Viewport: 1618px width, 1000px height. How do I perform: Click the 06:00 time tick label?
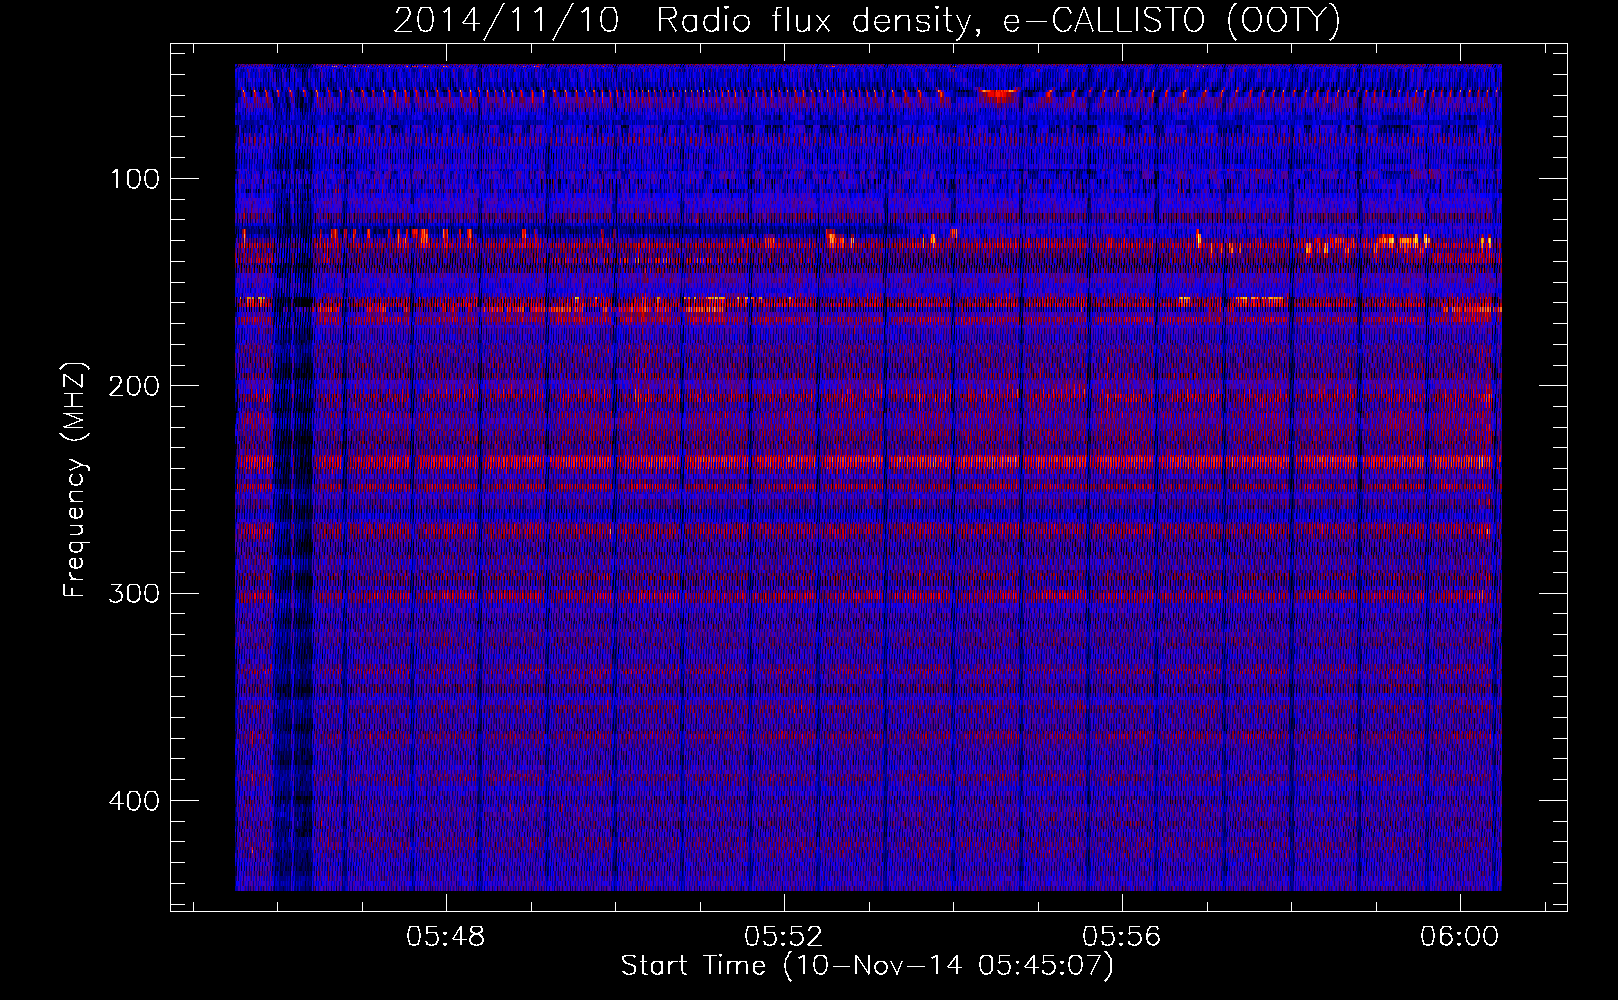(1462, 937)
